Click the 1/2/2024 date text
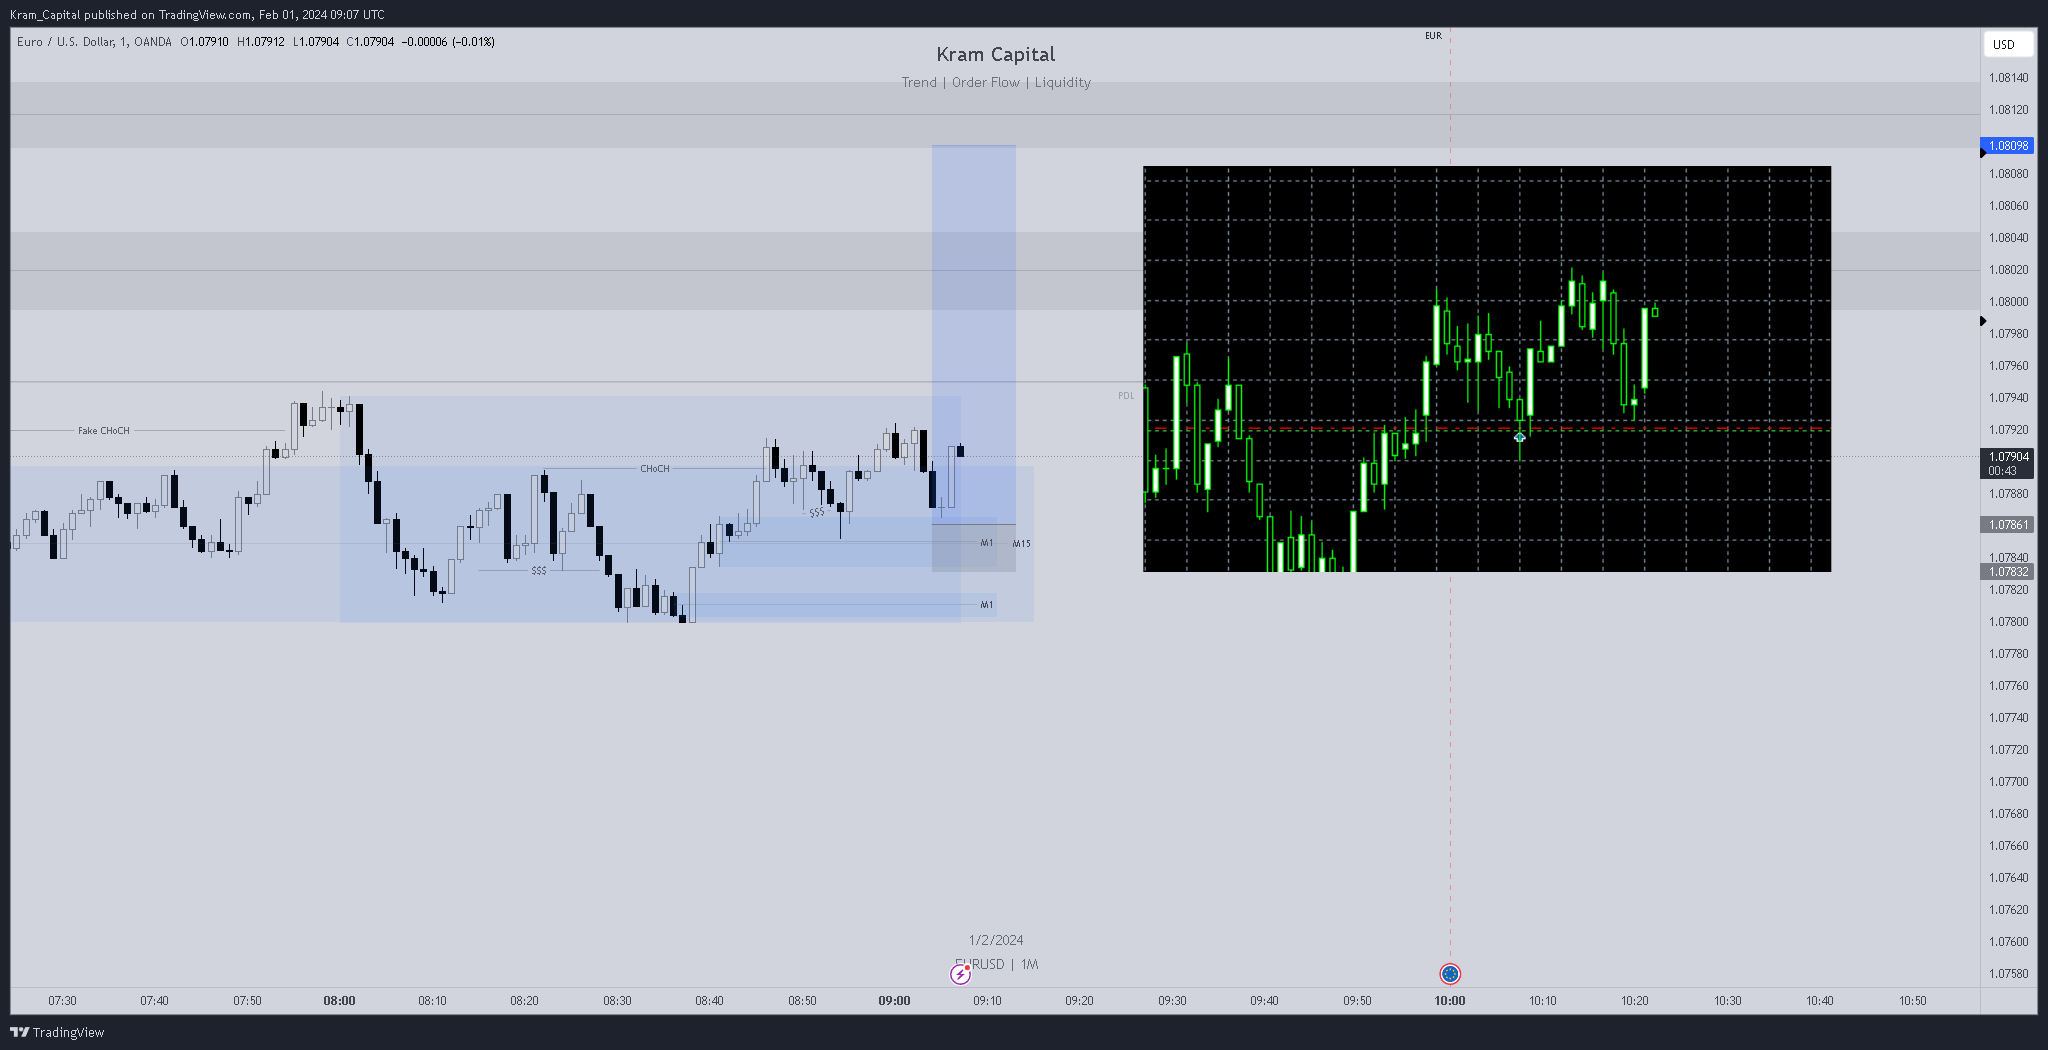Viewport: 2048px width, 1050px height. [x=996, y=940]
